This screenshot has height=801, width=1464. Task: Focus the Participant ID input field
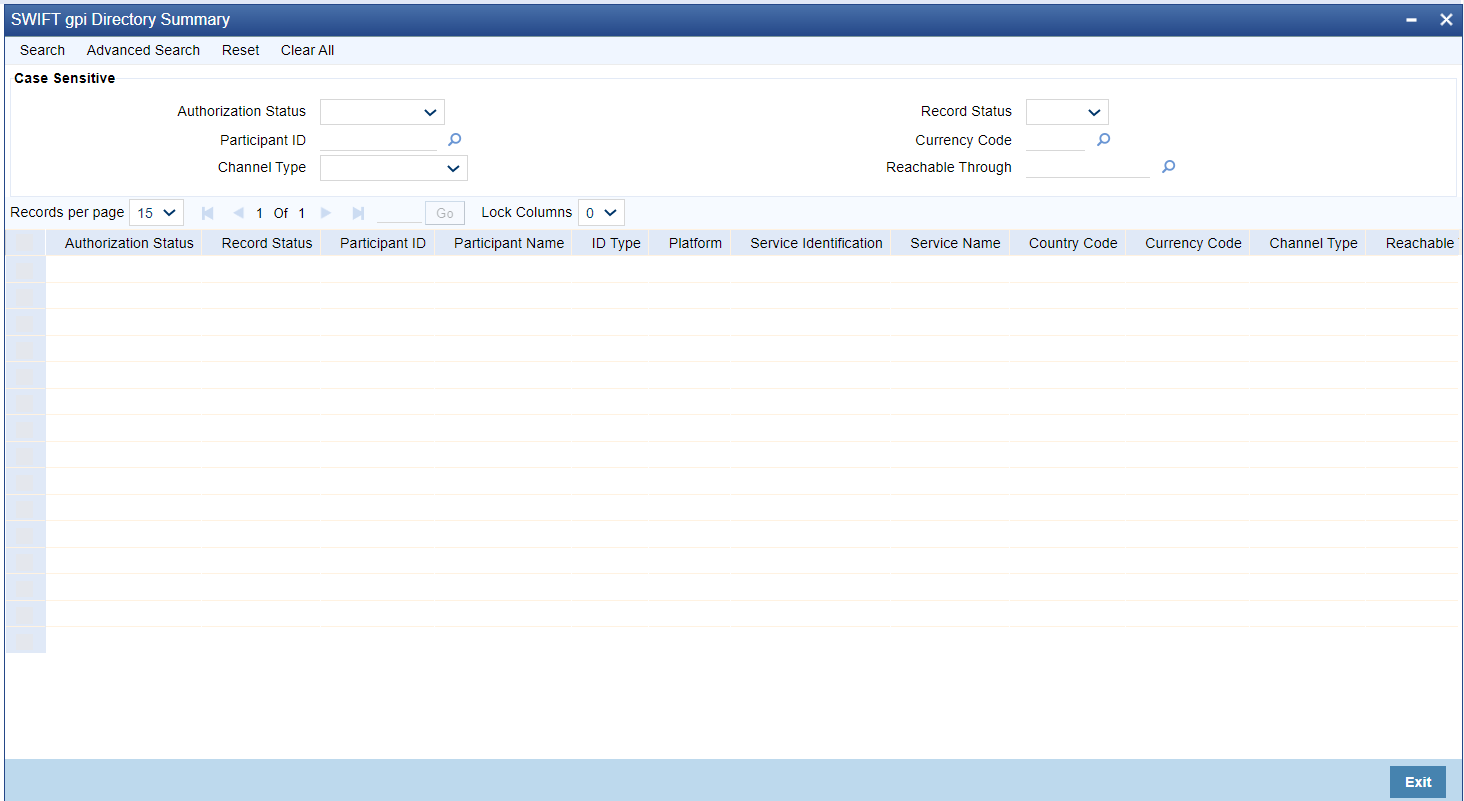coord(379,140)
